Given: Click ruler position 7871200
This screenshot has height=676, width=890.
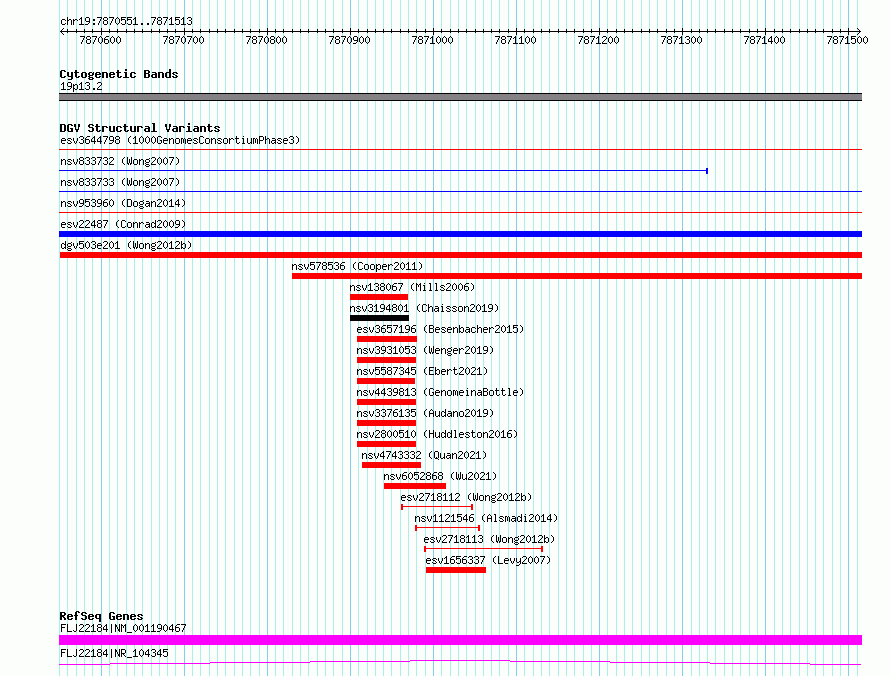Looking at the screenshot, I should 598,40.
